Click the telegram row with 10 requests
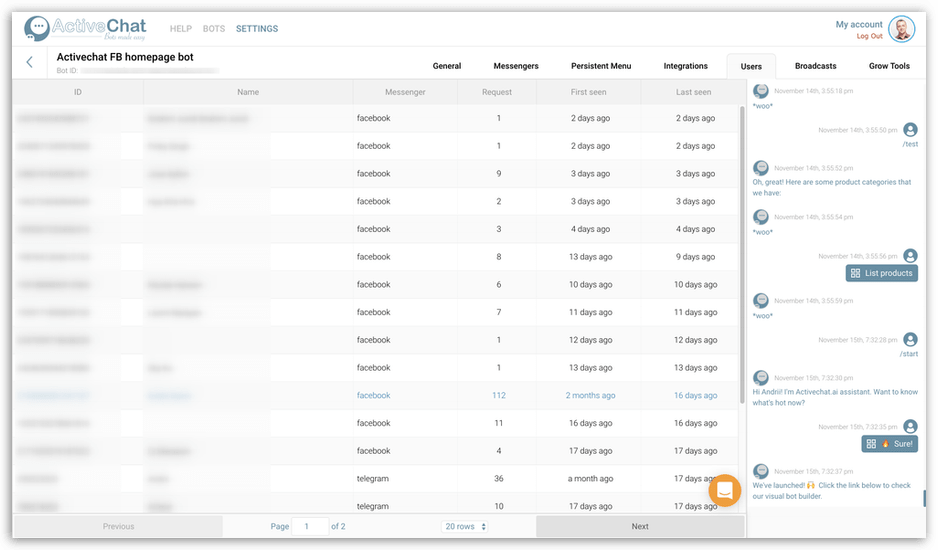 coord(376,505)
